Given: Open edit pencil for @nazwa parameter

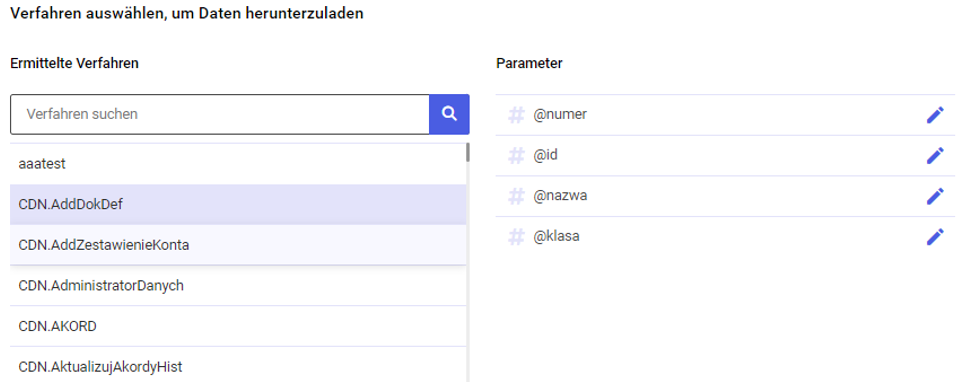Looking at the screenshot, I should tap(935, 196).
